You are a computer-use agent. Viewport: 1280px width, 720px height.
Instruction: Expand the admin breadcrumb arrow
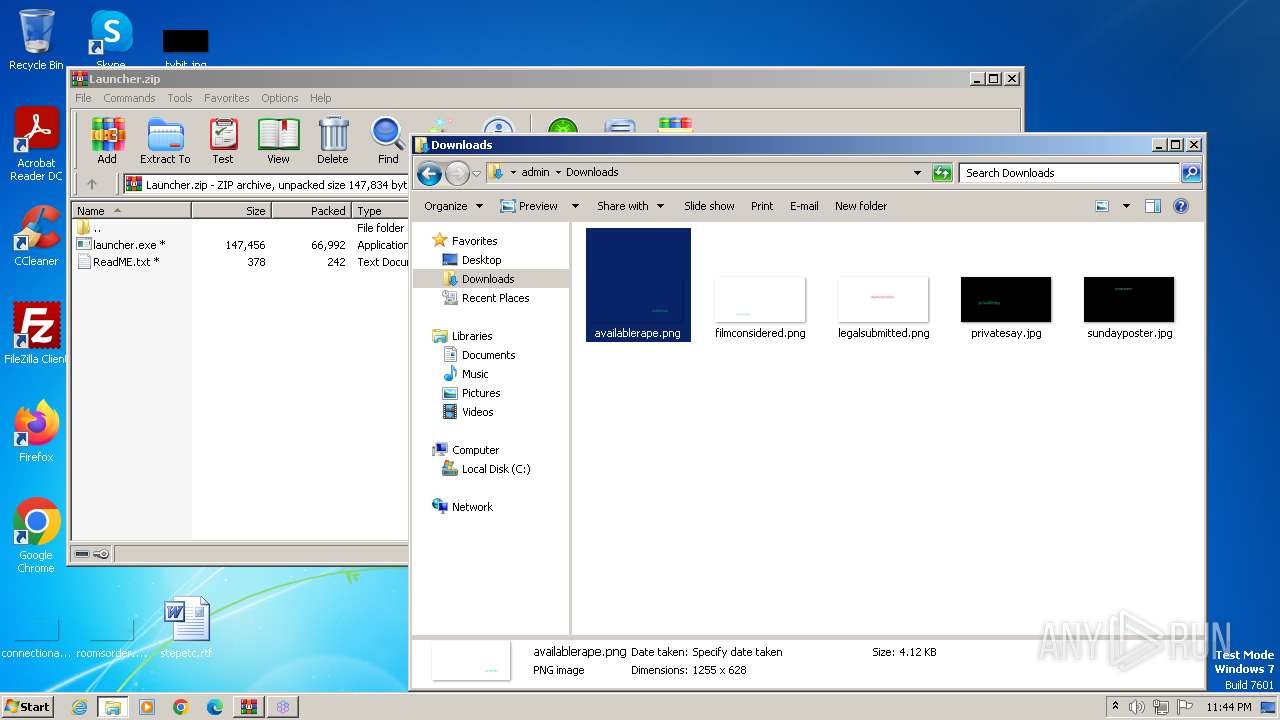[558, 172]
